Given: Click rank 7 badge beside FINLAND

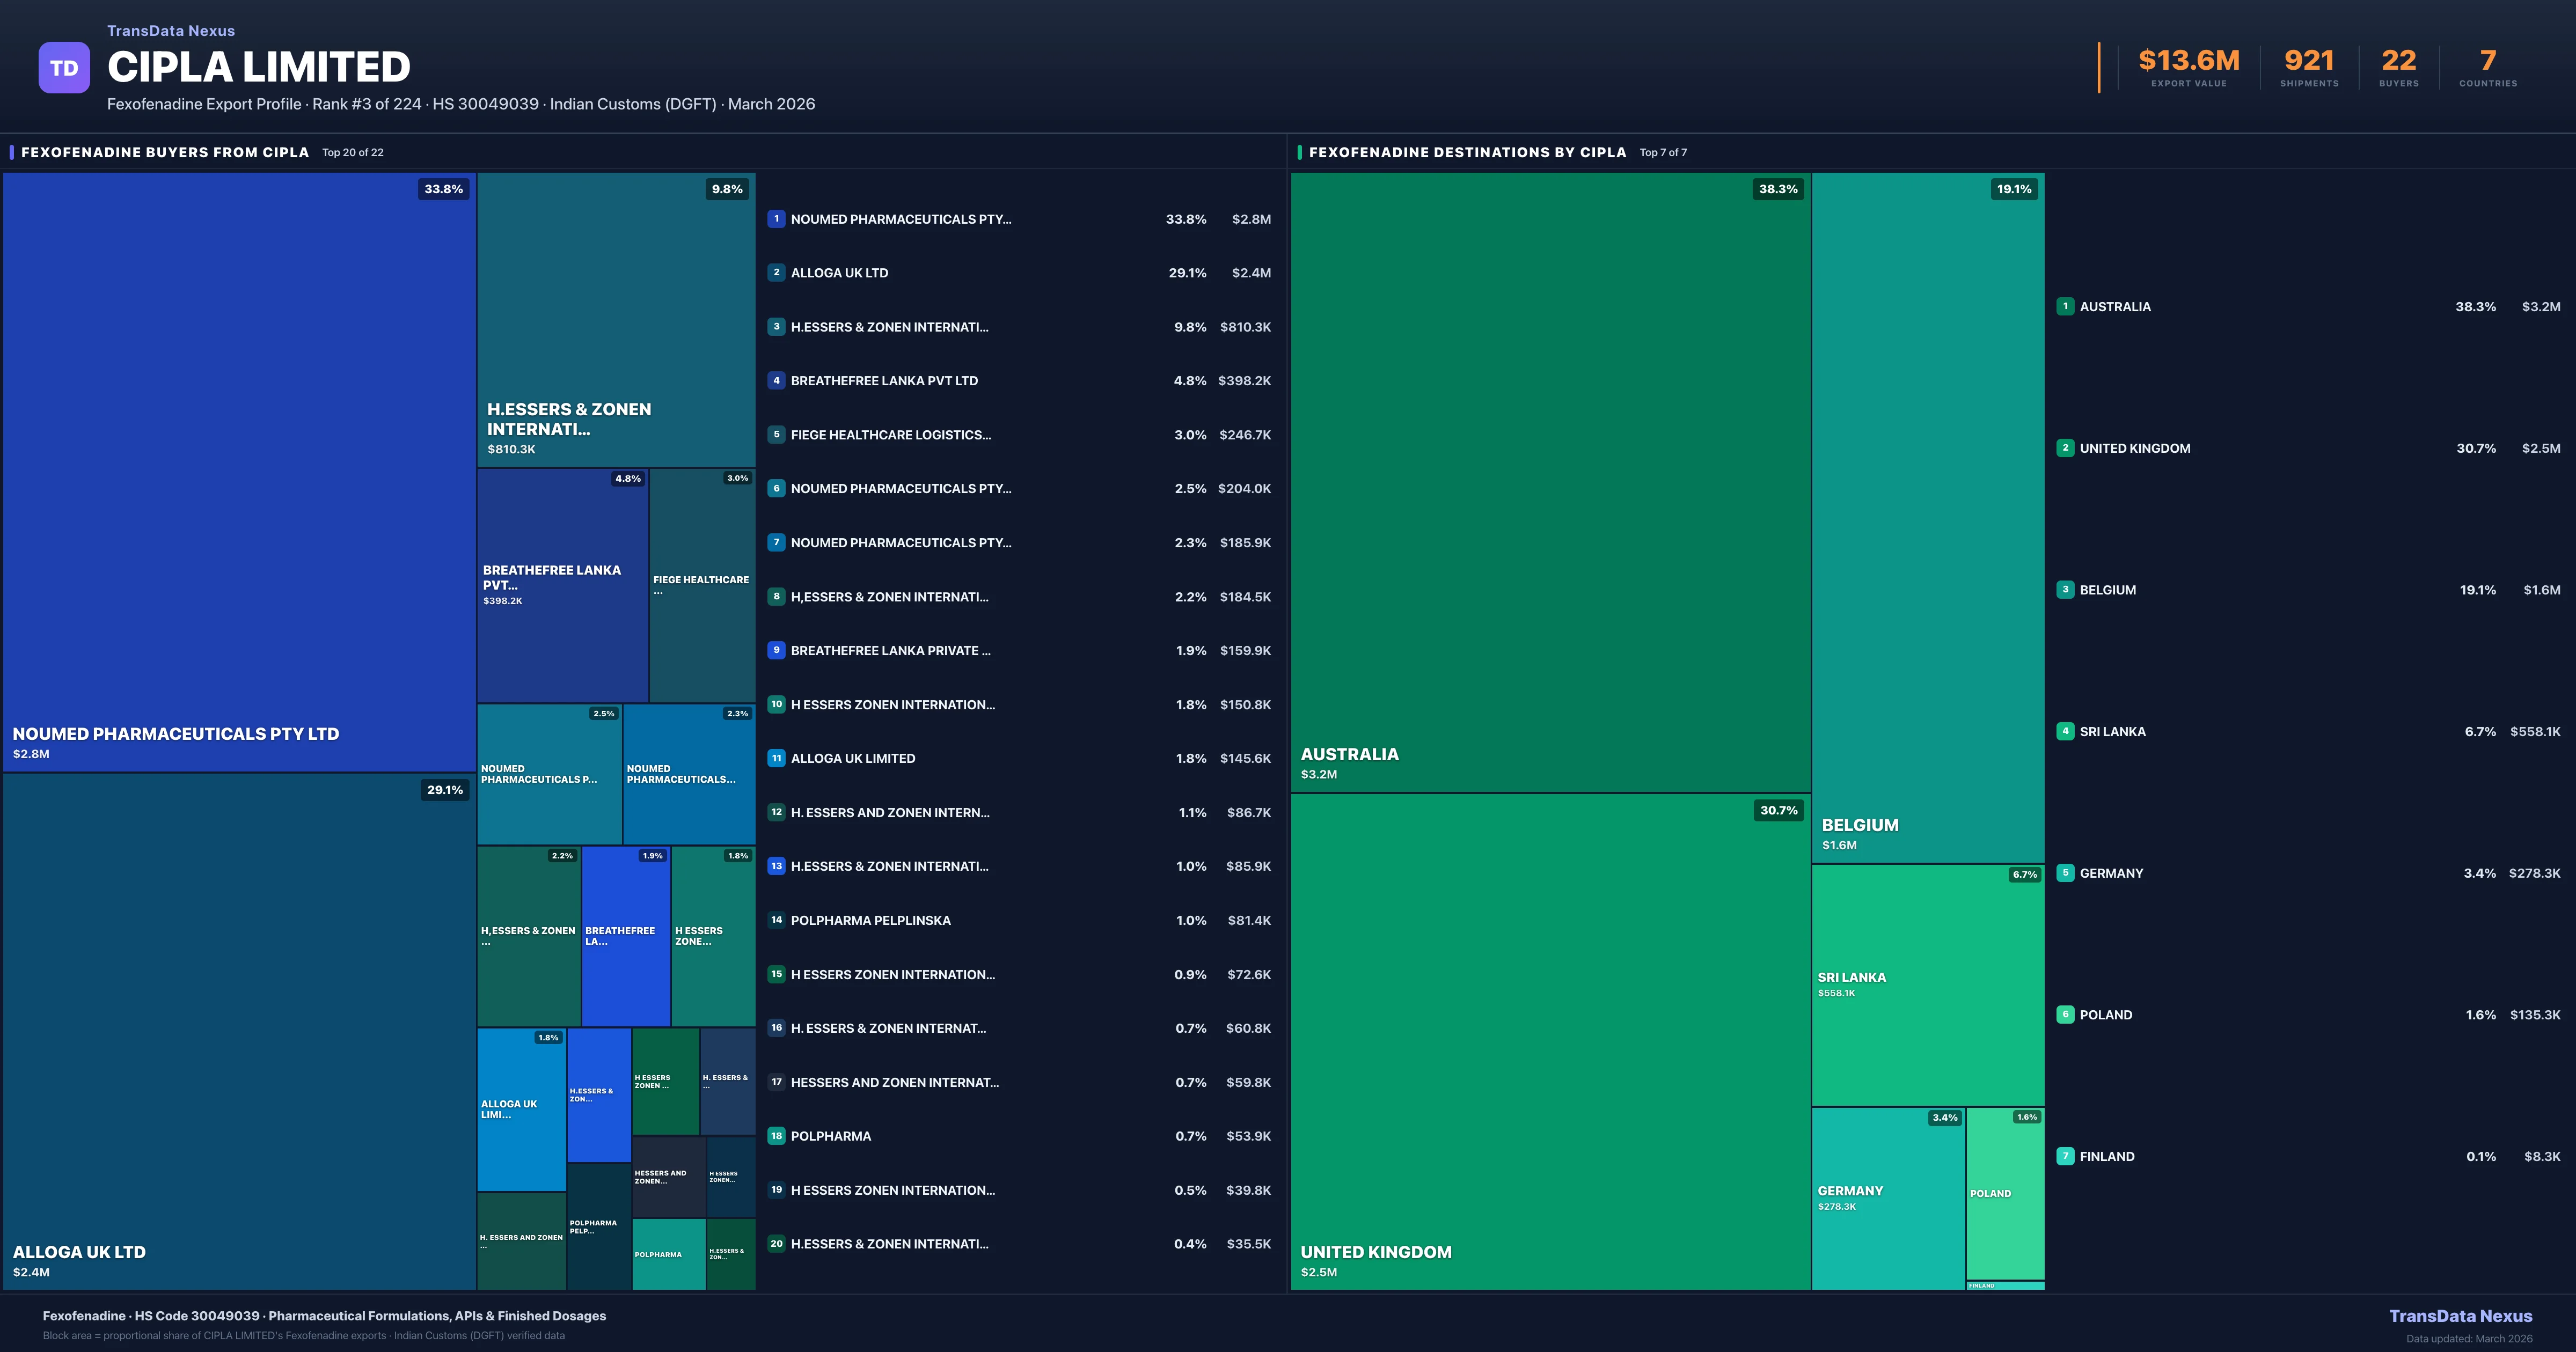Looking at the screenshot, I should click(x=2065, y=1156).
